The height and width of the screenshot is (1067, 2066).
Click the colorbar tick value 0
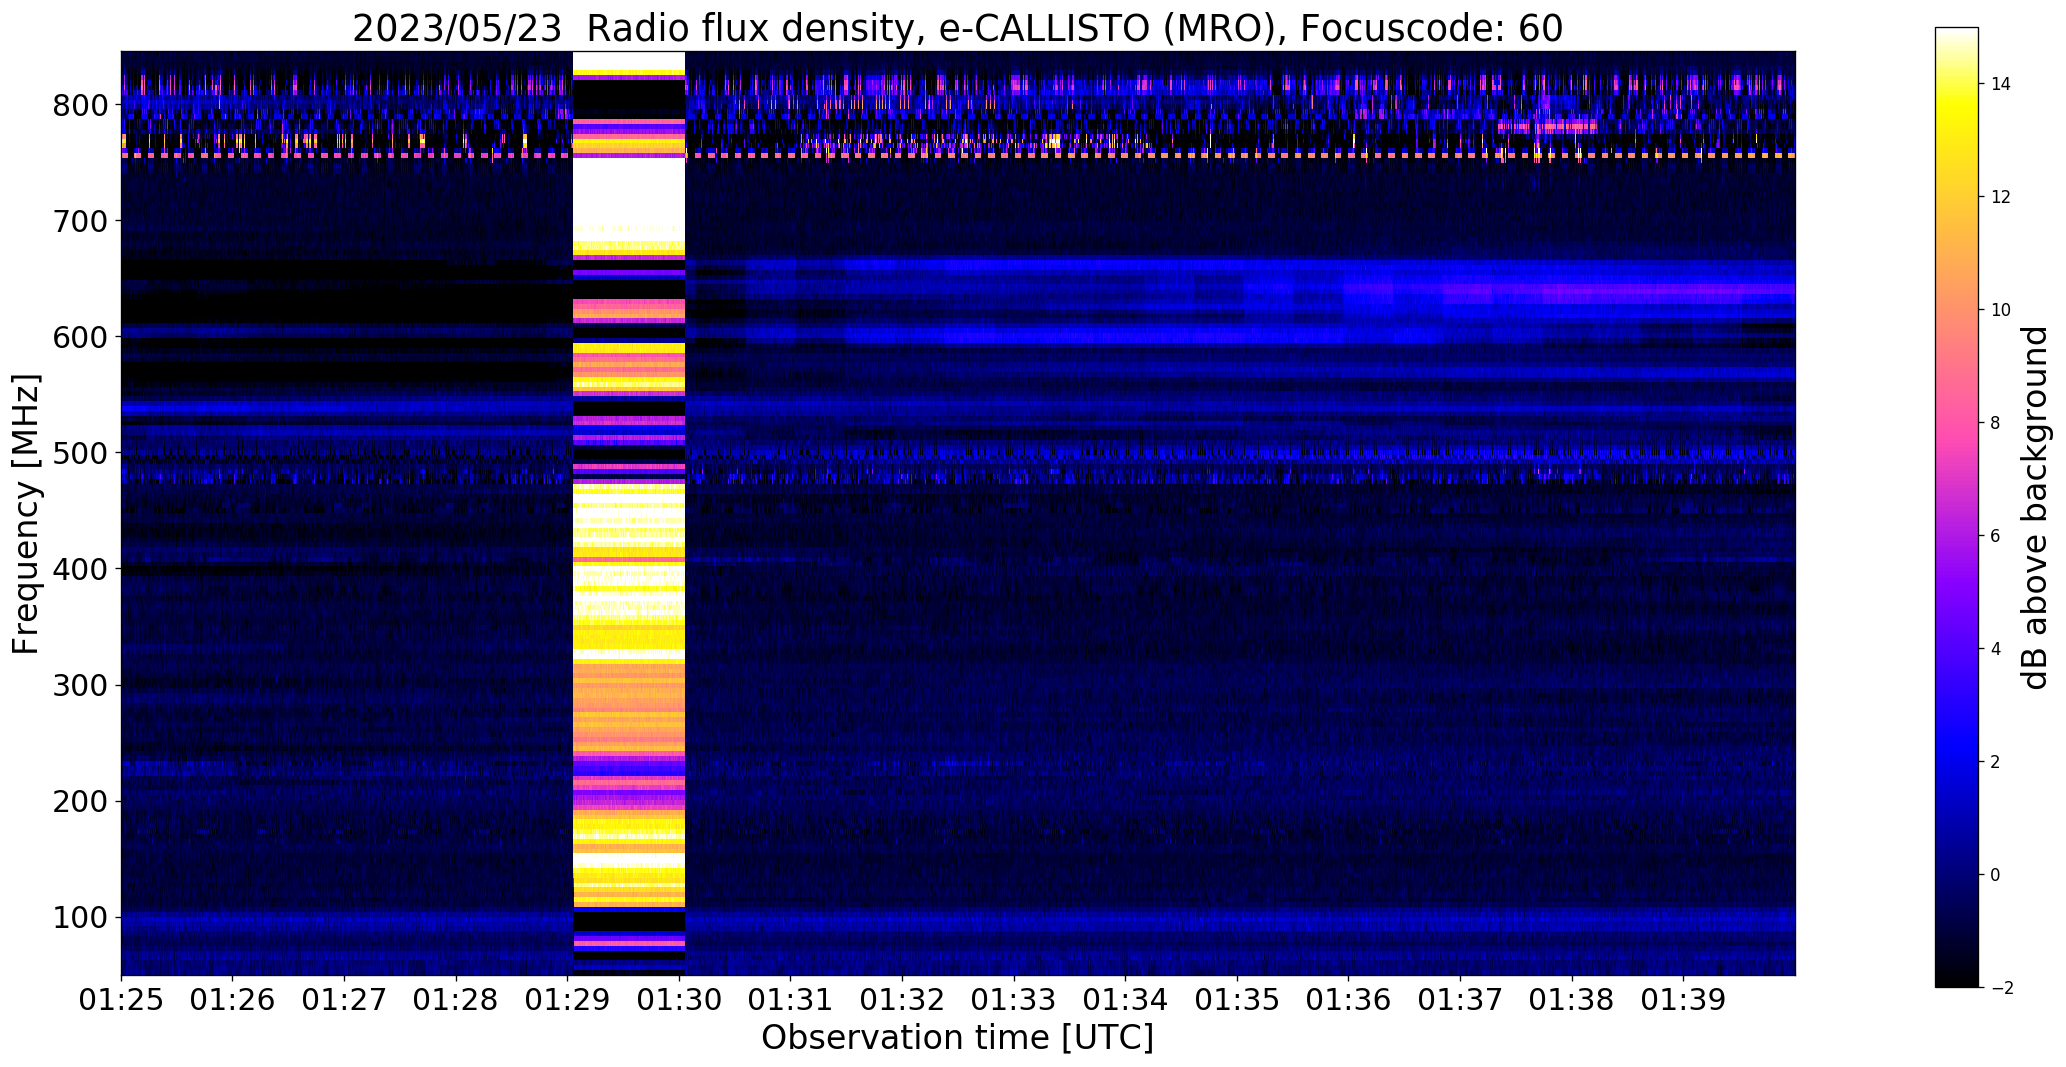pyautogui.click(x=1996, y=875)
